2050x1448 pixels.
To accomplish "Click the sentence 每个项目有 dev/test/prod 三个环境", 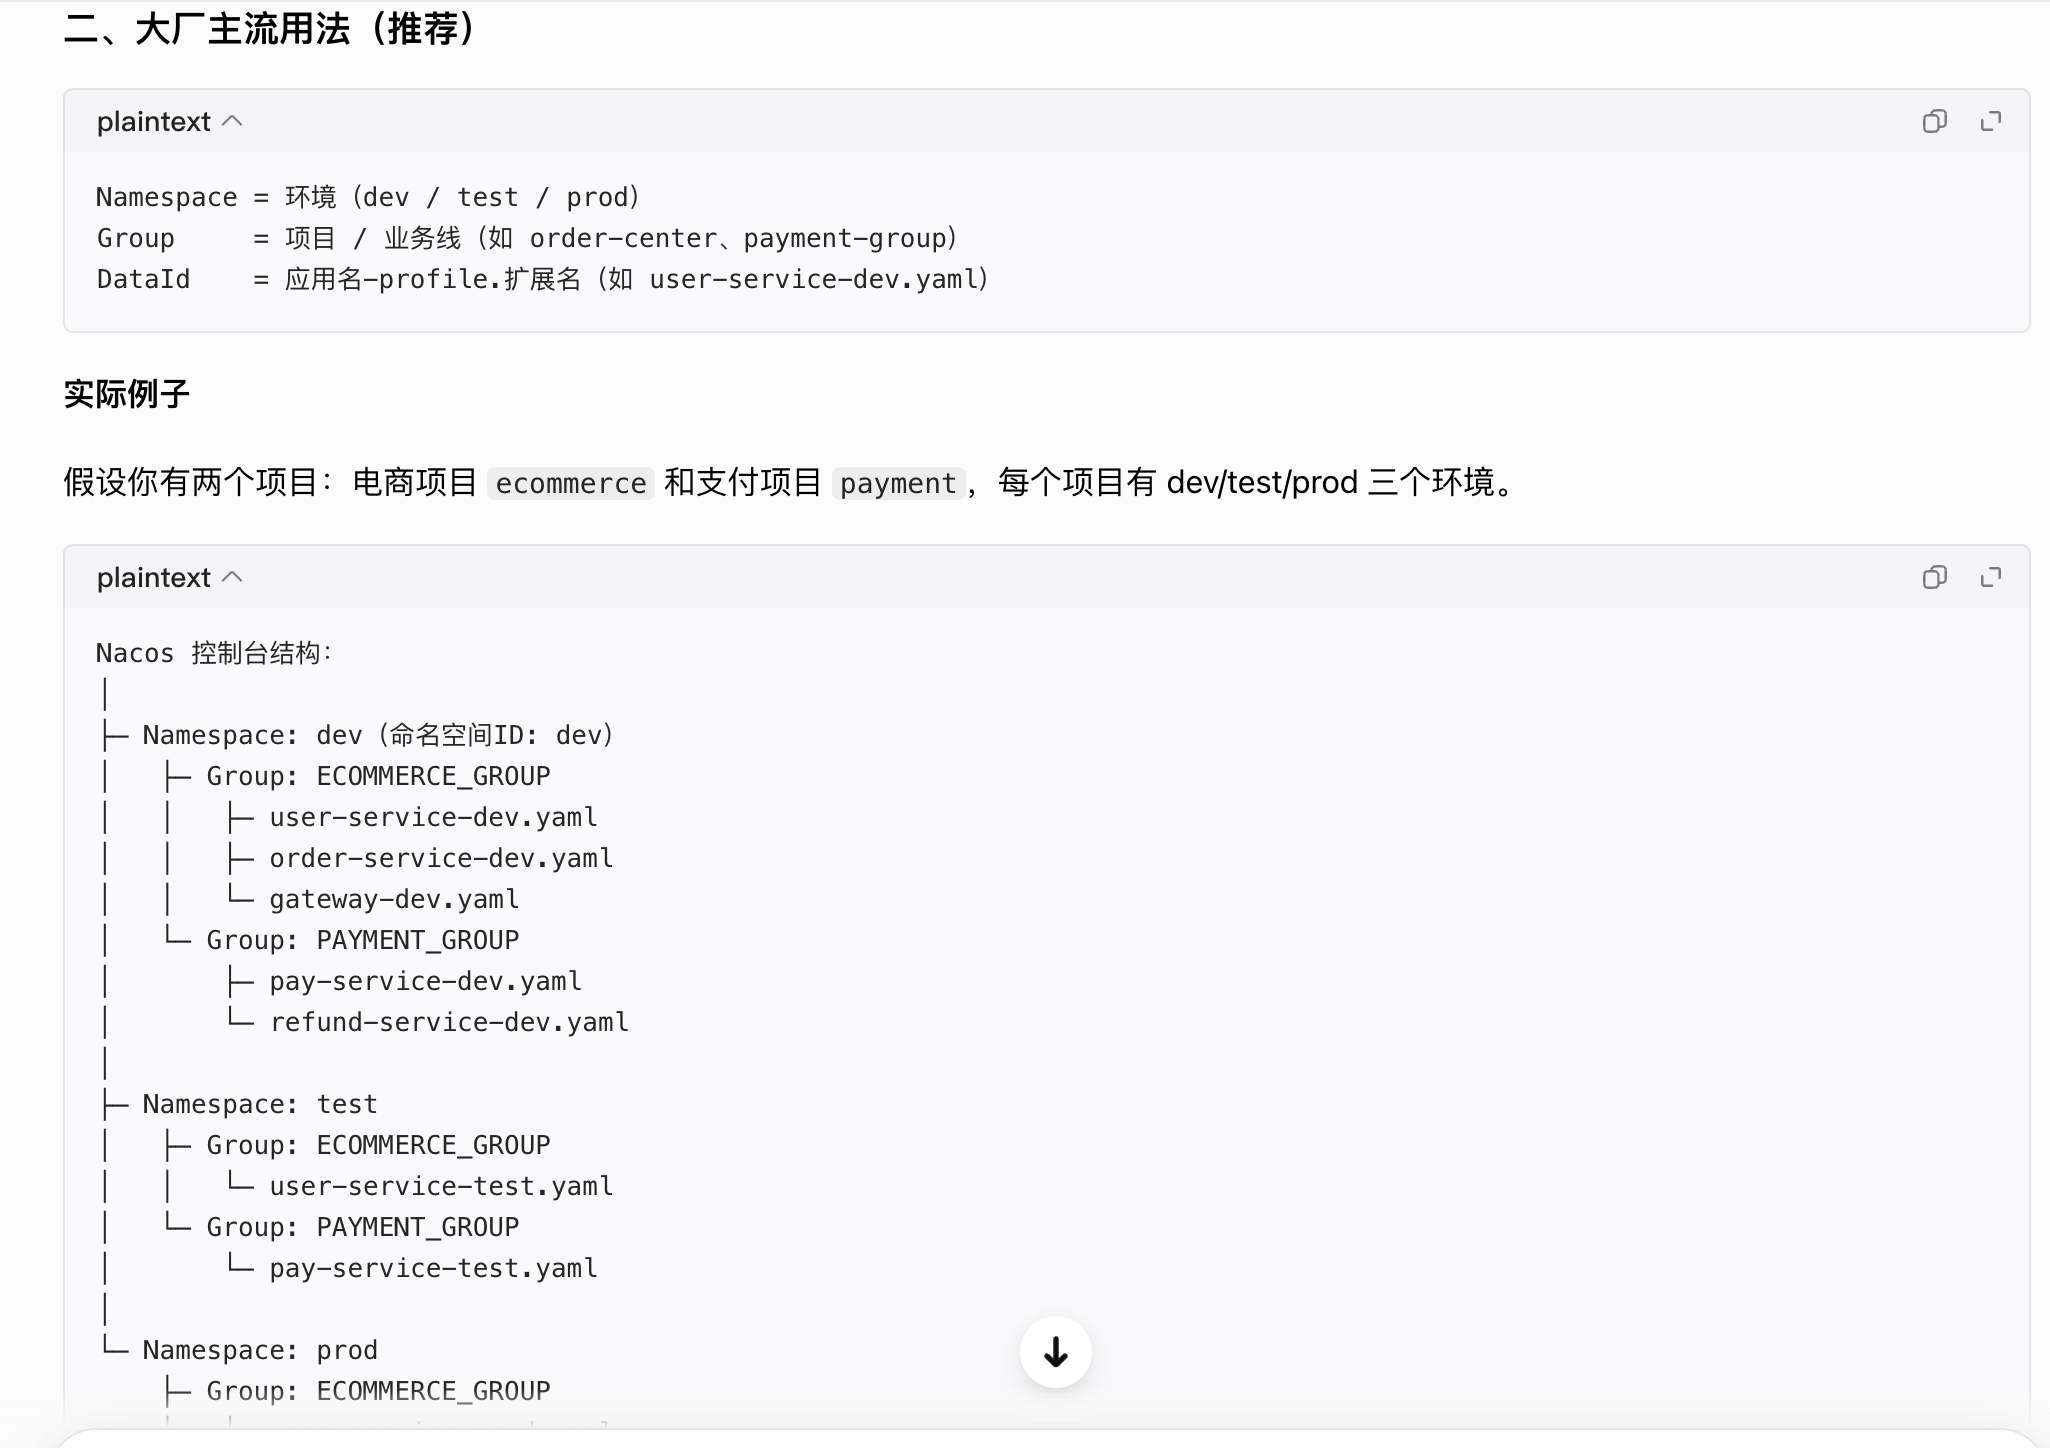I will tap(1257, 482).
